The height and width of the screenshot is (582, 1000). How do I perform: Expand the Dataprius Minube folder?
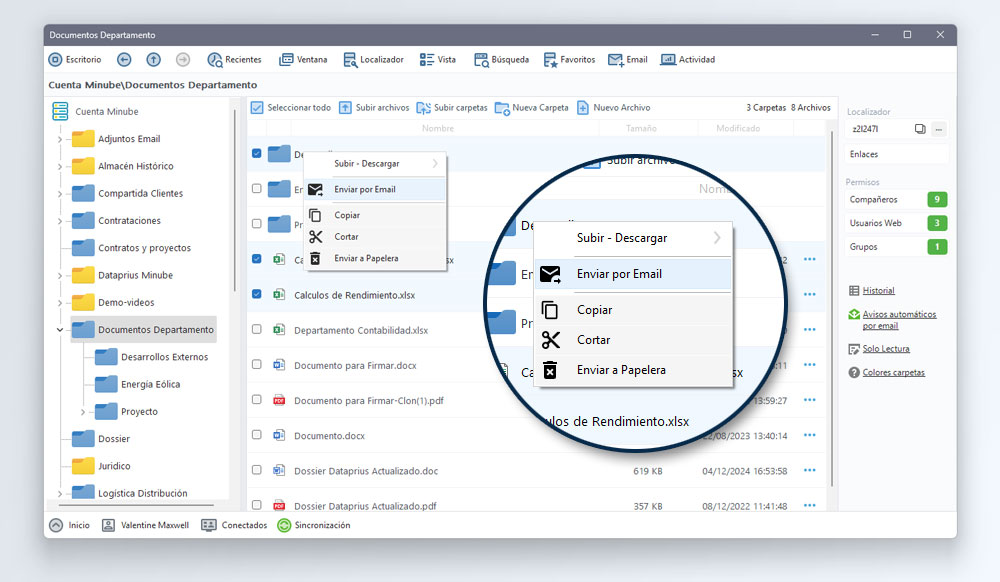[60, 275]
